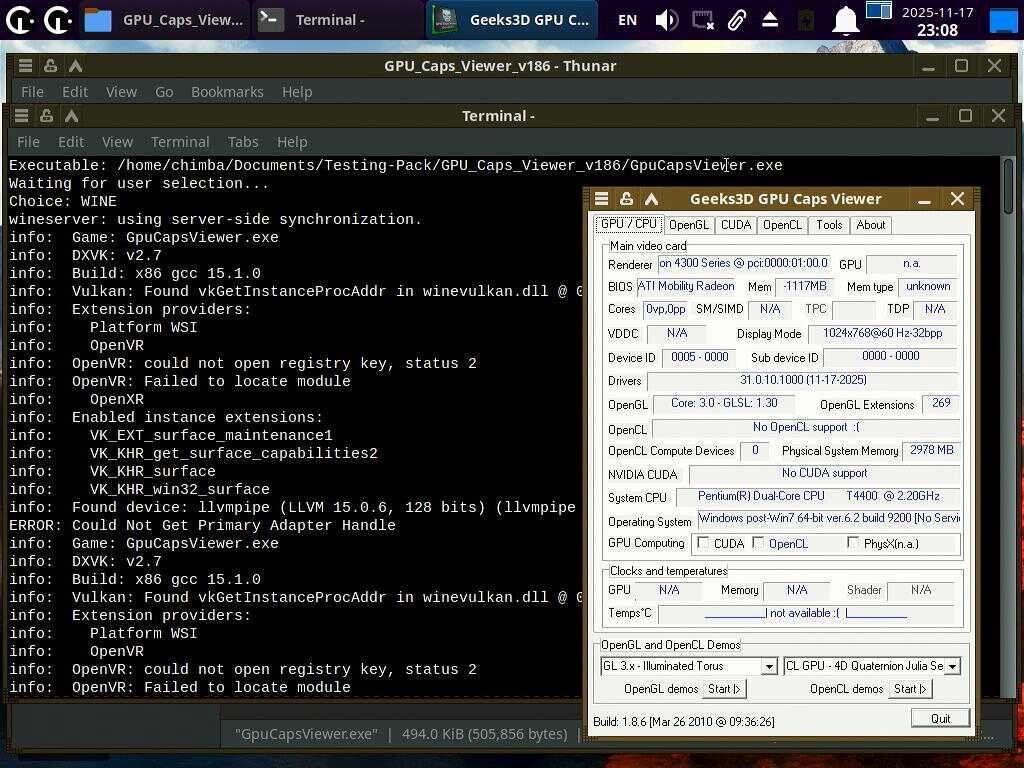Click the Terminal titlebar pin icon
Screen dimensions: 1024x768
(46, 116)
